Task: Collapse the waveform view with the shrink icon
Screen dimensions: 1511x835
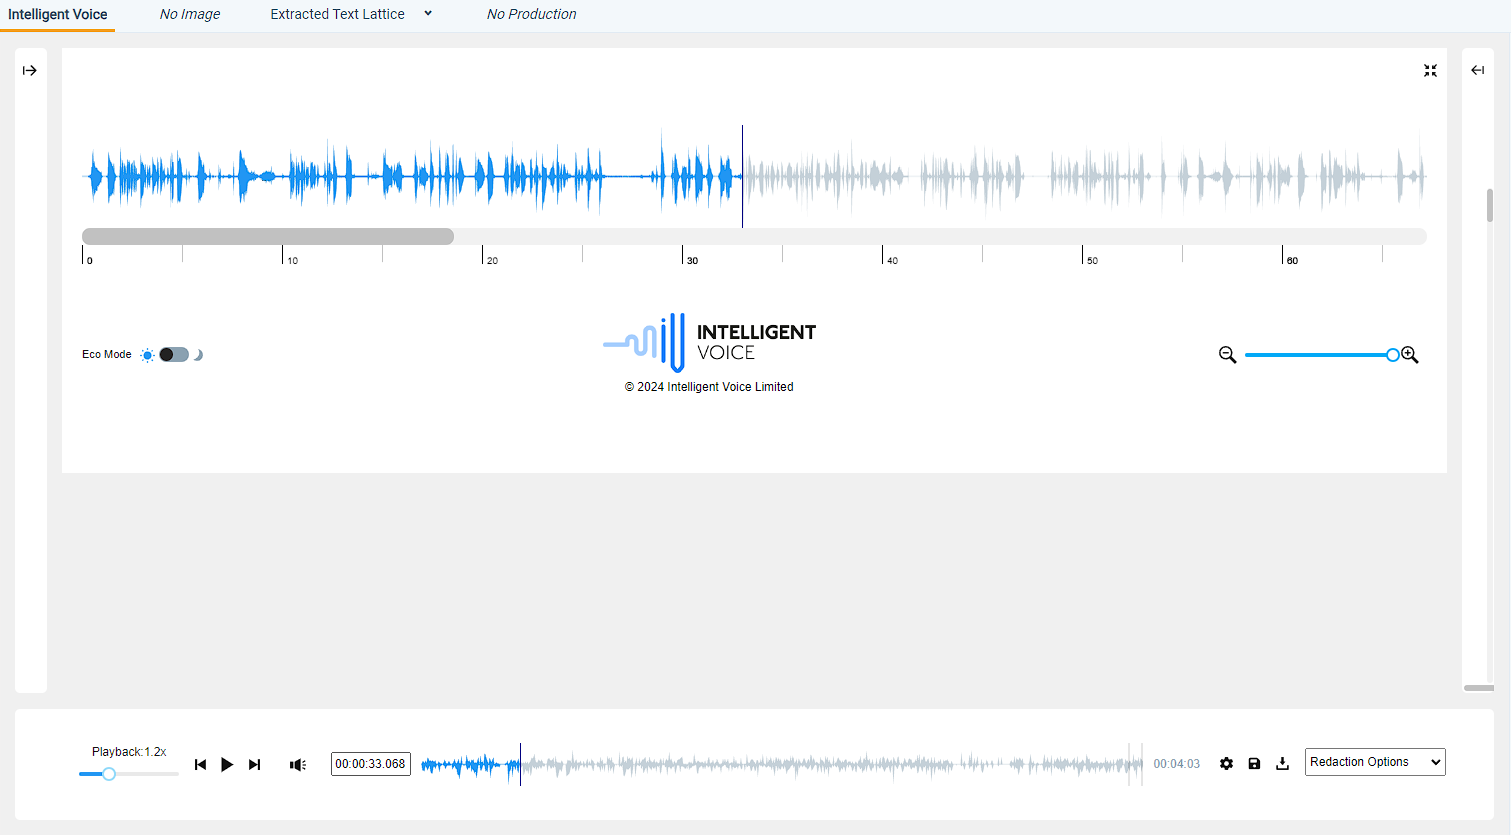Action: coord(1430,70)
